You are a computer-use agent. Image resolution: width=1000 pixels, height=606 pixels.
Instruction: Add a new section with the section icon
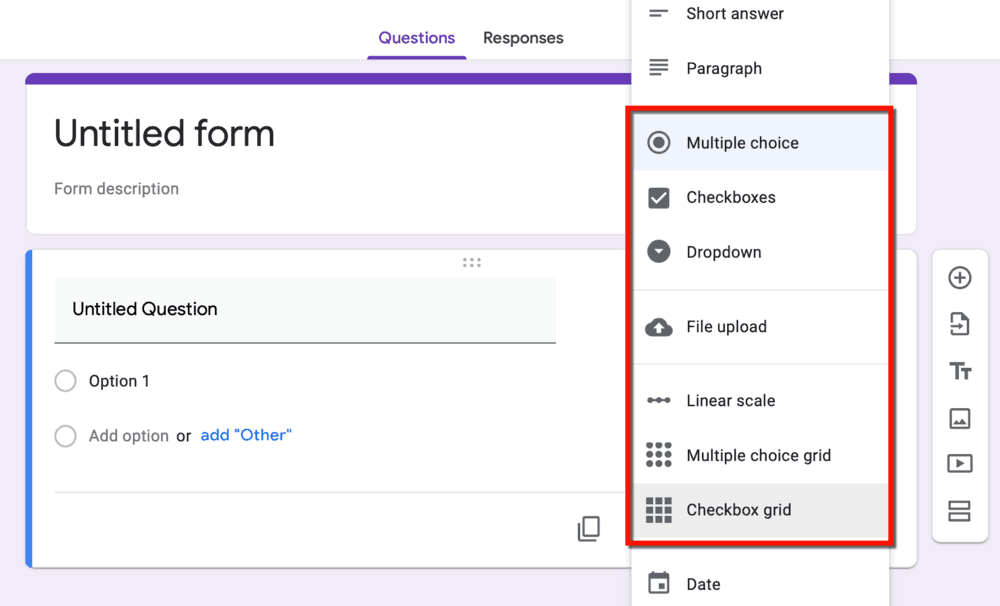(x=959, y=509)
